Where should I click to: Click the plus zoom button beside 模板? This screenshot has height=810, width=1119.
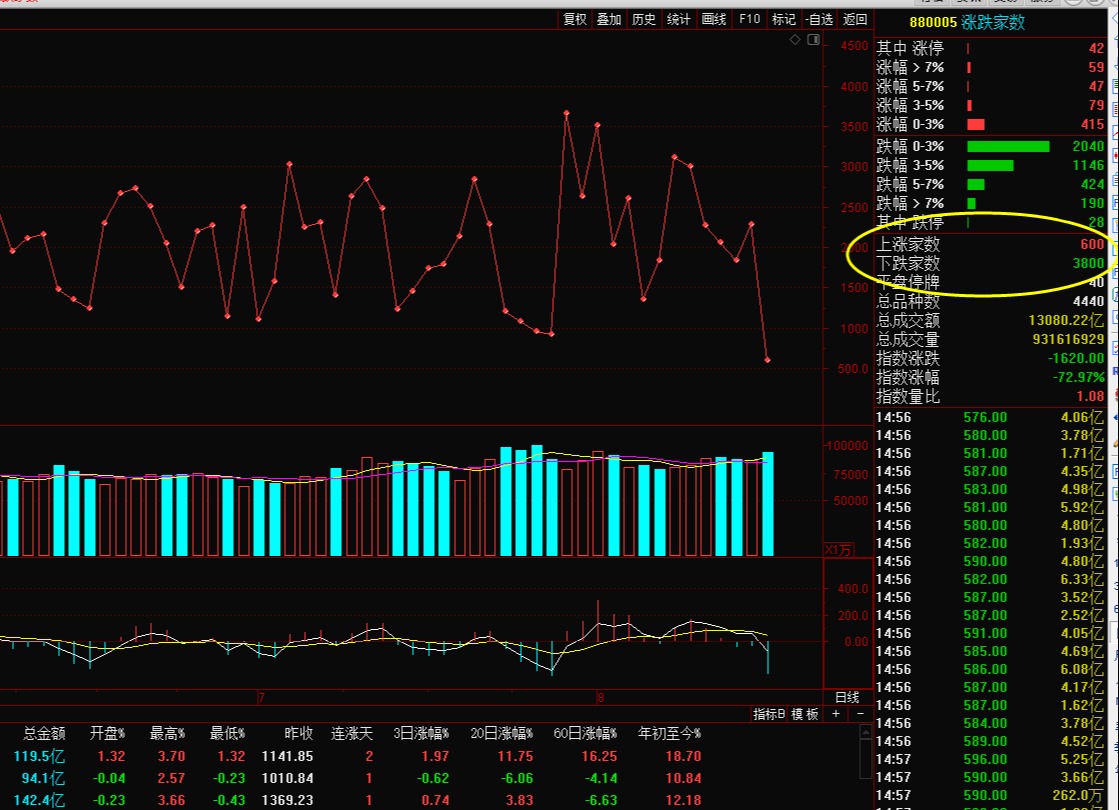(x=836, y=714)
